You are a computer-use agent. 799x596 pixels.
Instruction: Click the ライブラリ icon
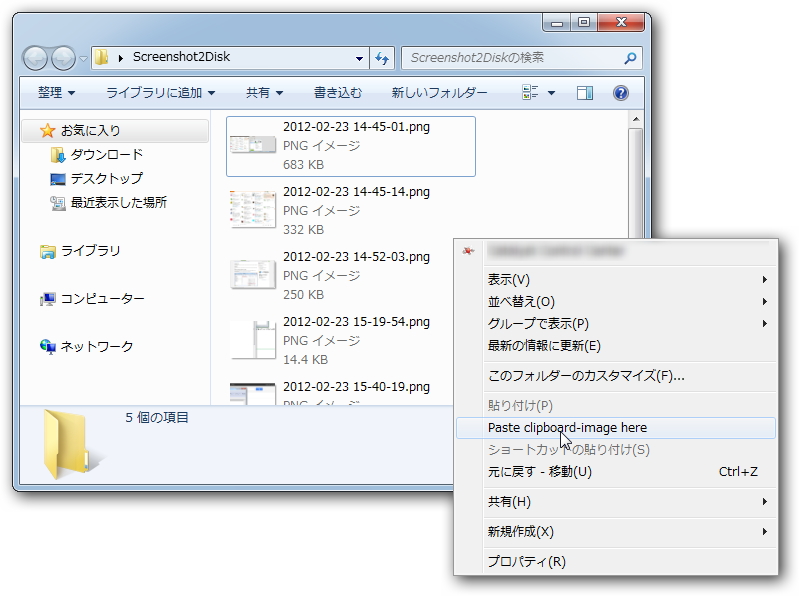(48, 251)
